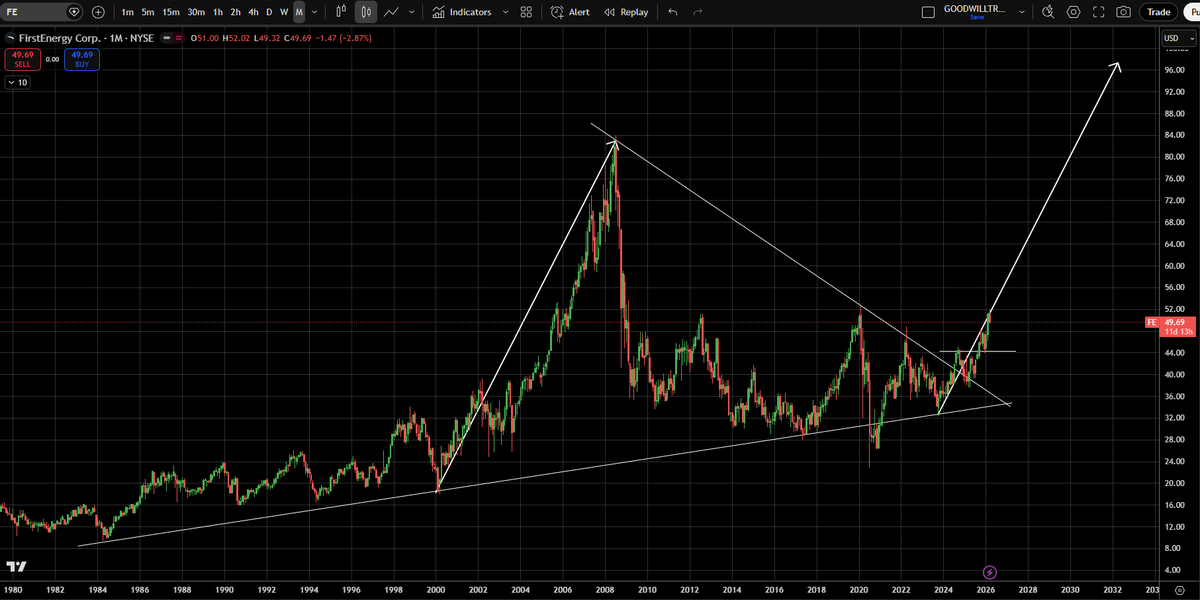Select the monthly M timeframe
This screenshot has height=600, width=1200.
click(x=299, y=12)
